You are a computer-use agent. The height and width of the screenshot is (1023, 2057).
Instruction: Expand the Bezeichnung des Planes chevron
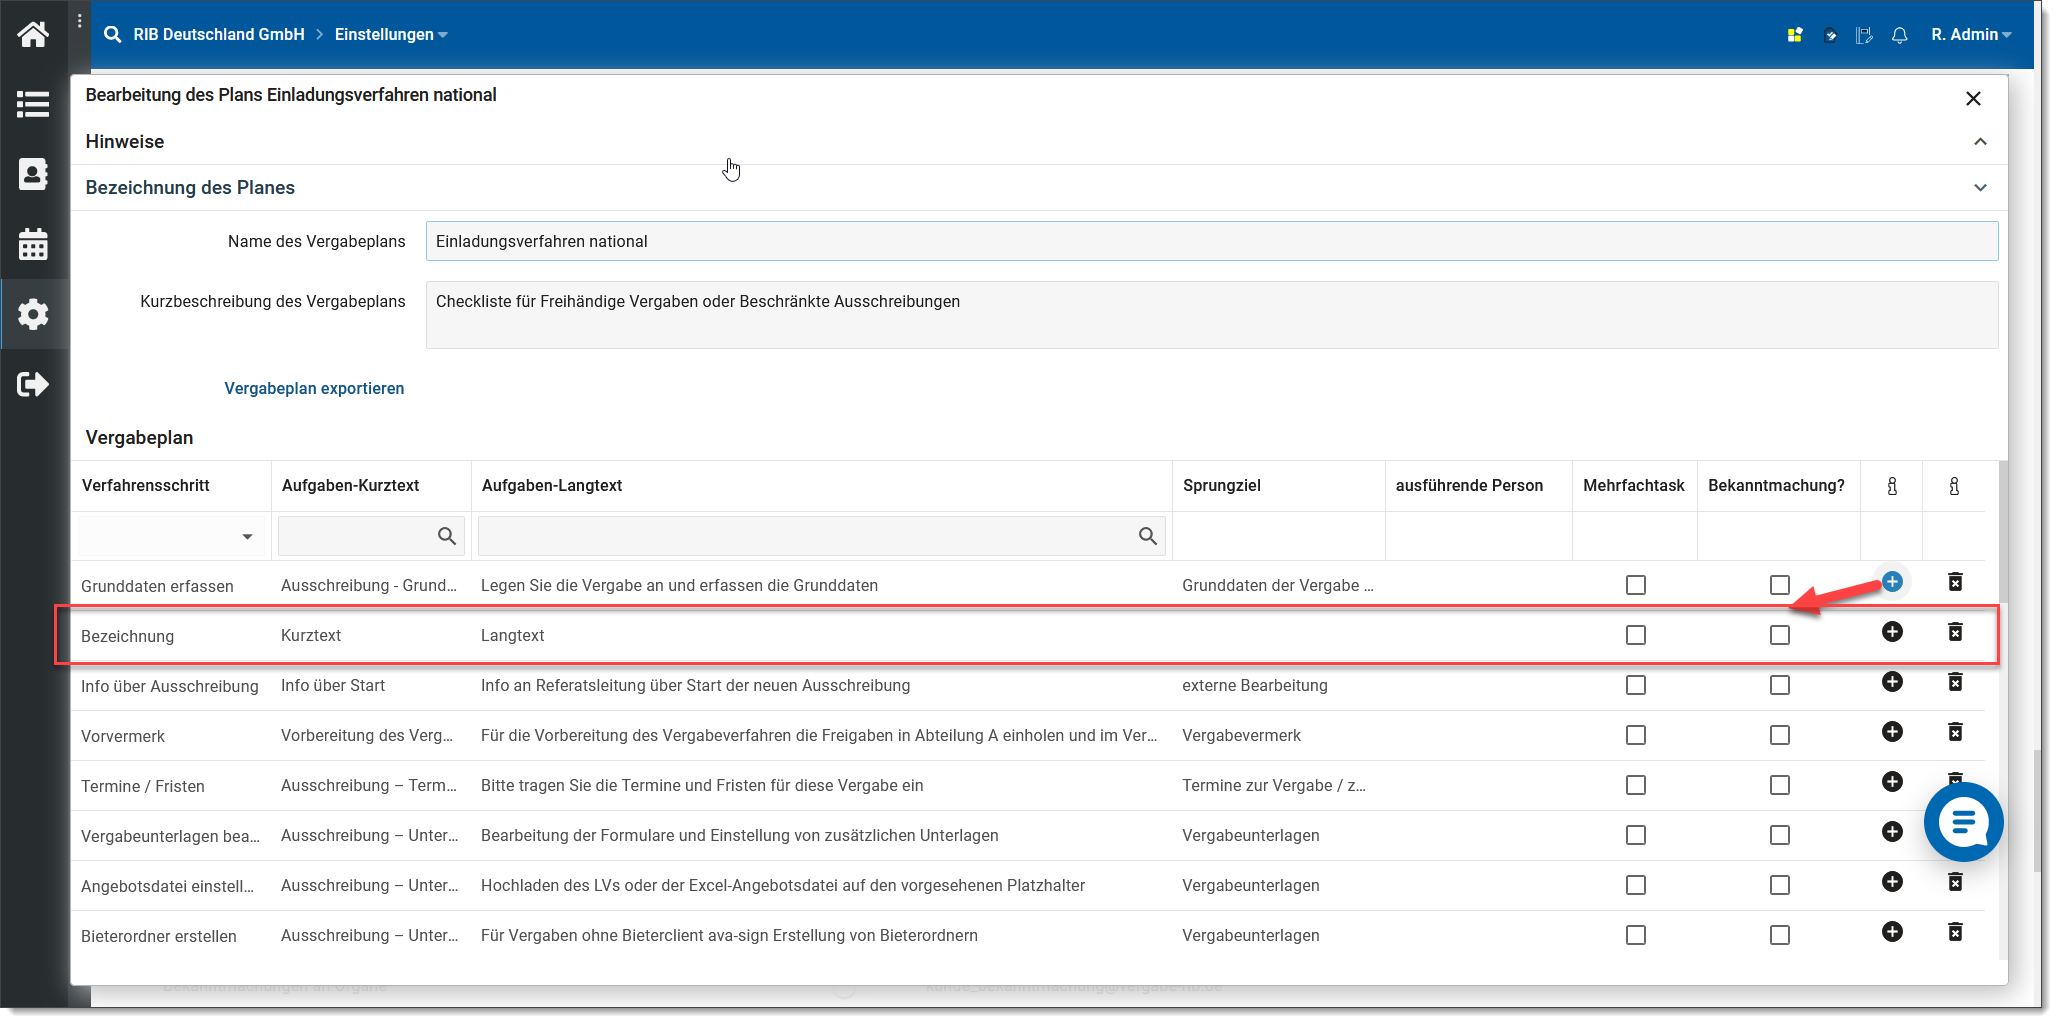pyautogui.click(x=1979, y=188)
